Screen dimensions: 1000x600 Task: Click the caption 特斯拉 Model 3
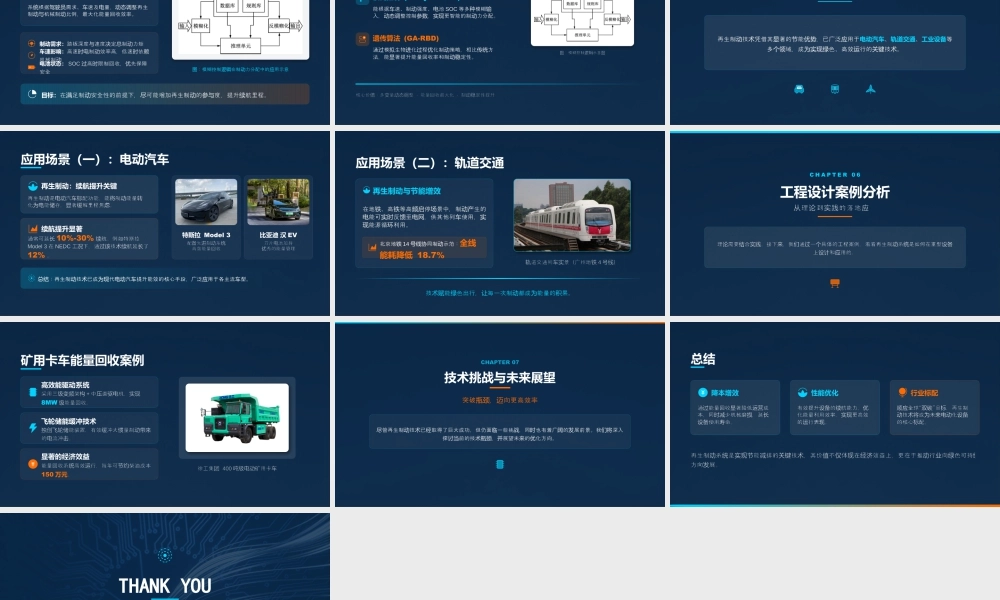206,235
